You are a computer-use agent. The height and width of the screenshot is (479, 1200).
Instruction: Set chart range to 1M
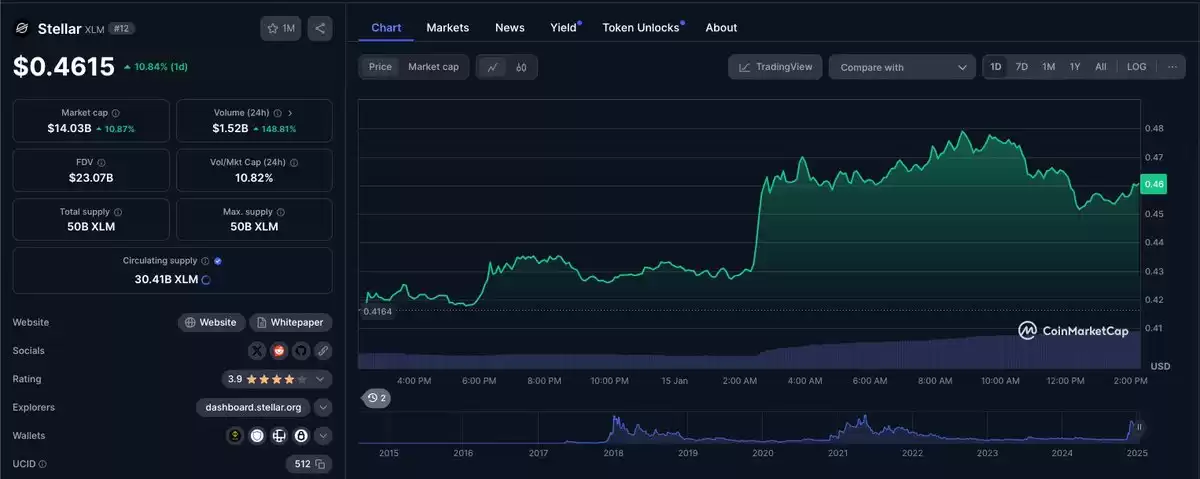coord(1048,67)
